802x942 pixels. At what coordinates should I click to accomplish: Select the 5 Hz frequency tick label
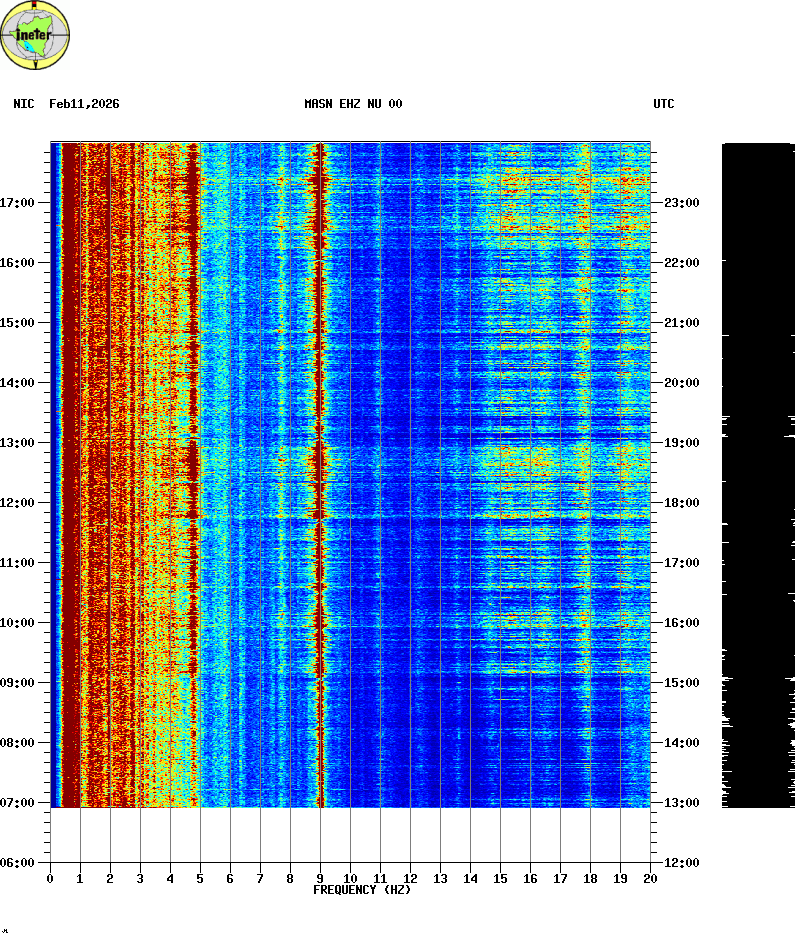(x=200, y=879)
